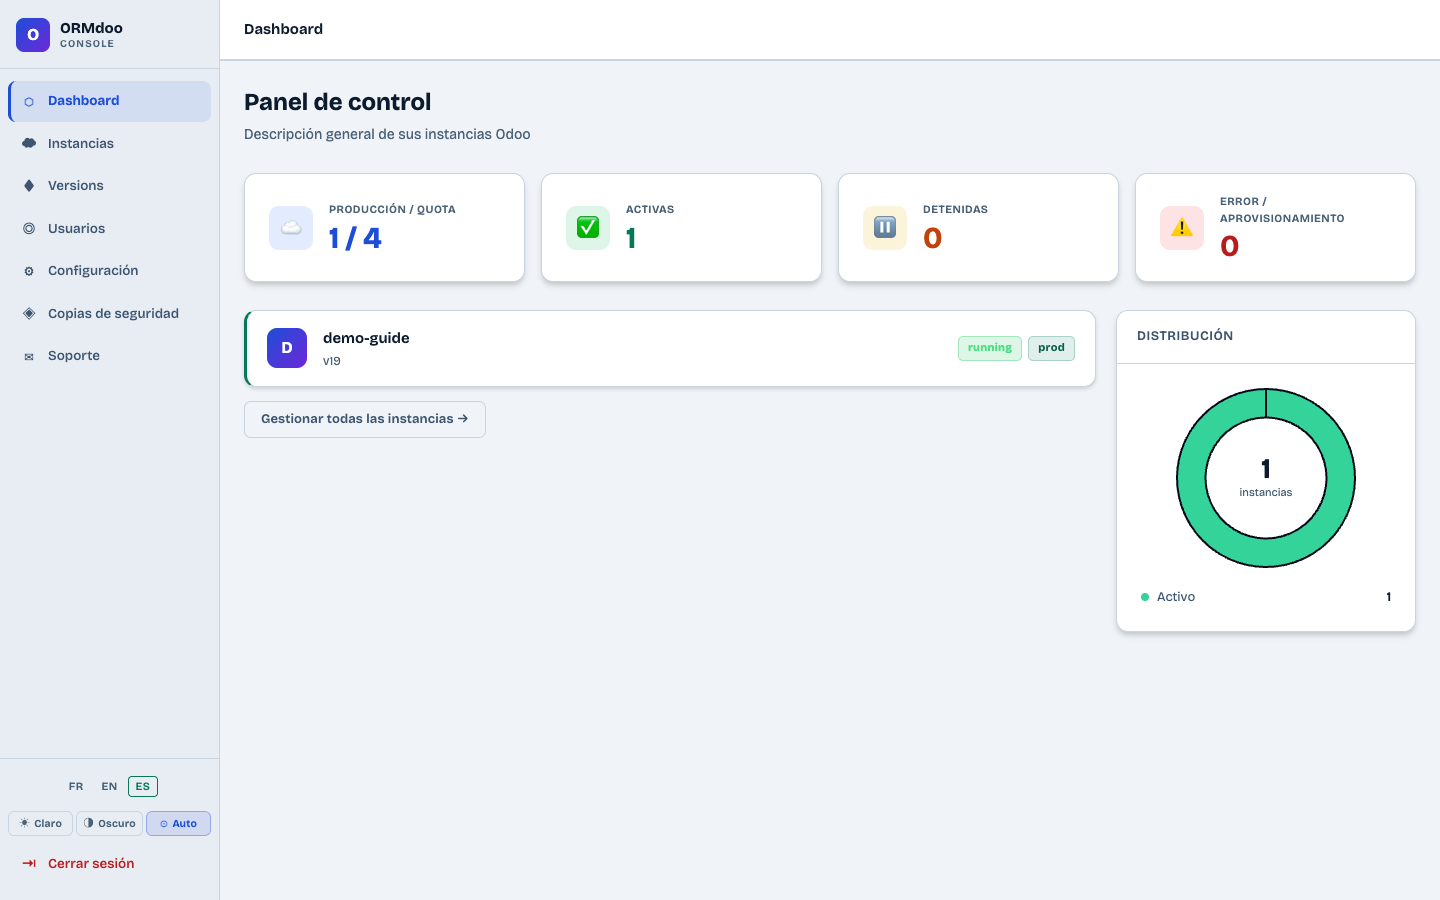Click the green Activo legend dot

click(x=1145, y=597)
